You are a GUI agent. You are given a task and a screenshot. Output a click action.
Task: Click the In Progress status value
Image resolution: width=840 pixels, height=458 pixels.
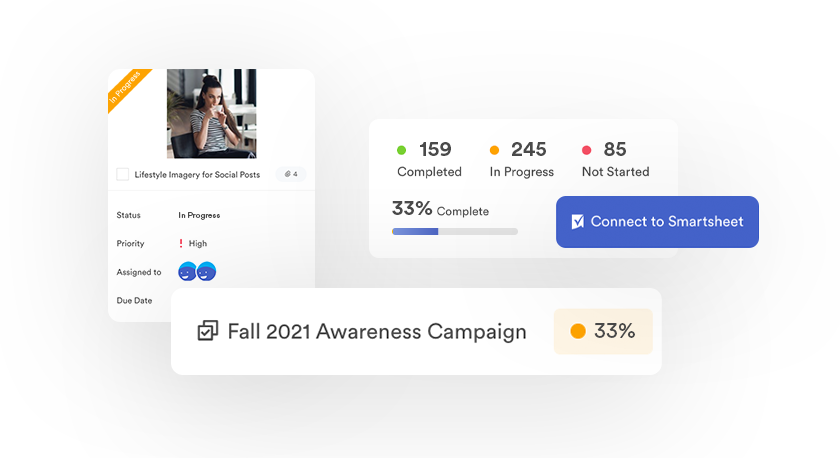tap(199, 215)
